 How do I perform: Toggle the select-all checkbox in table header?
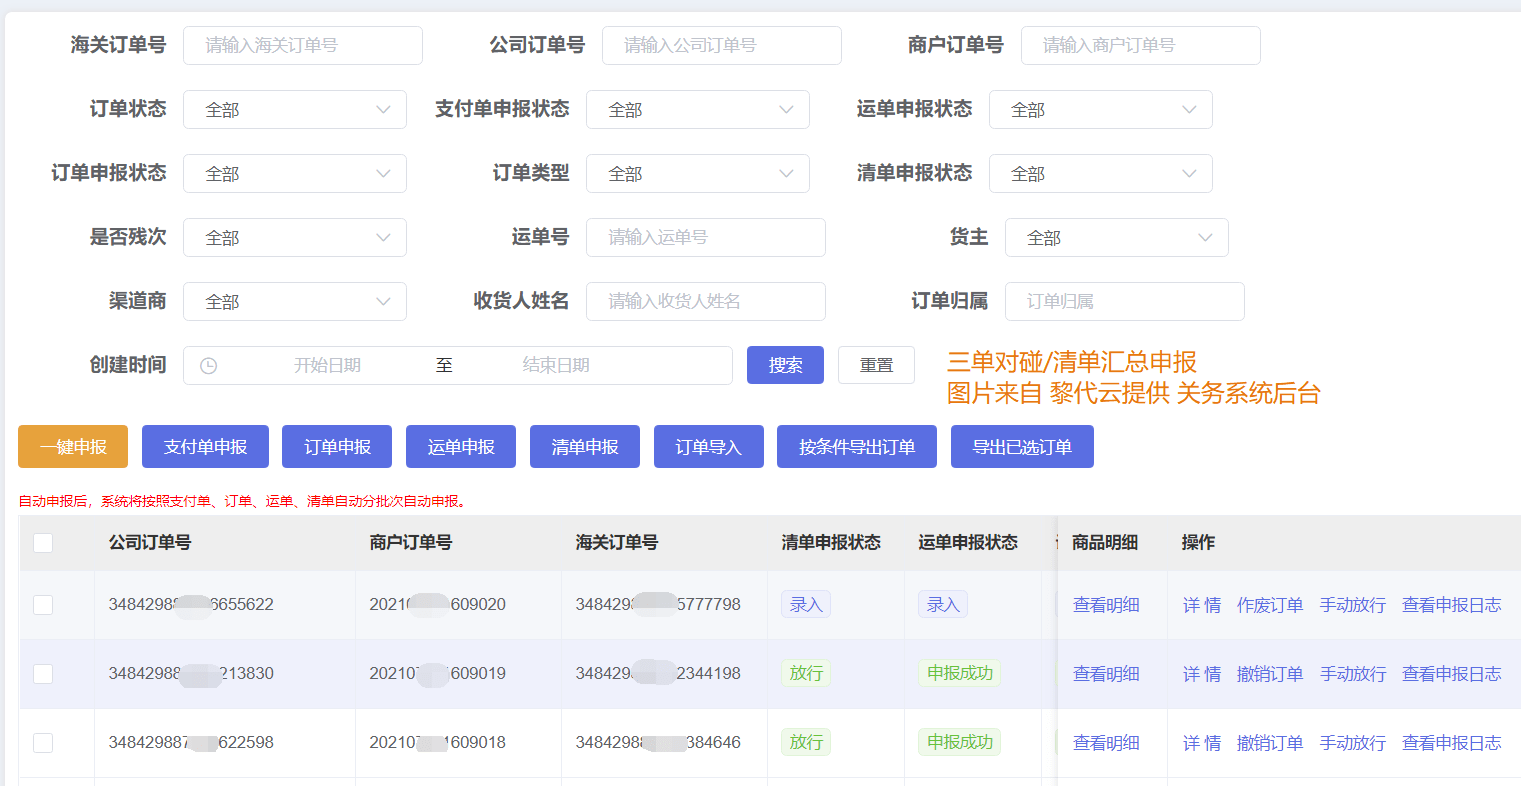[42, 542]
